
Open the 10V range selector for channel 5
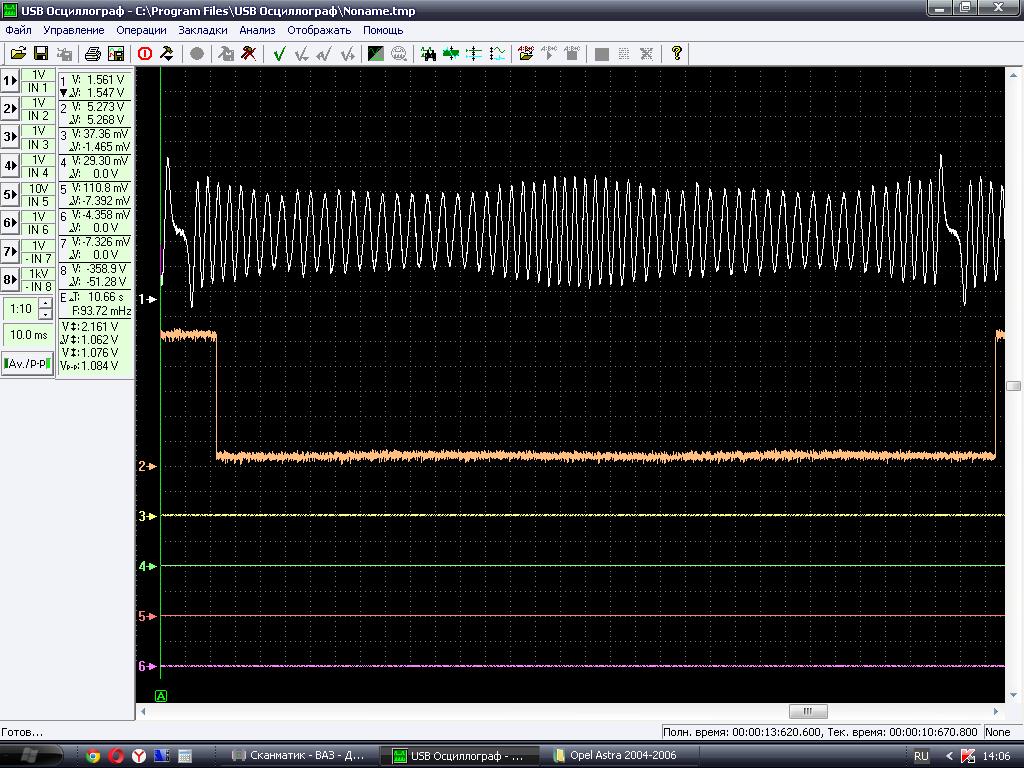click(x=39, y=189)
